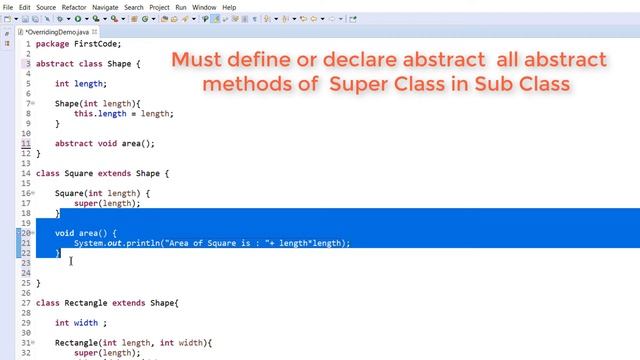This screenshot has height=360, width=640.
Task: Open the File menu
Action: coord(8,7)
